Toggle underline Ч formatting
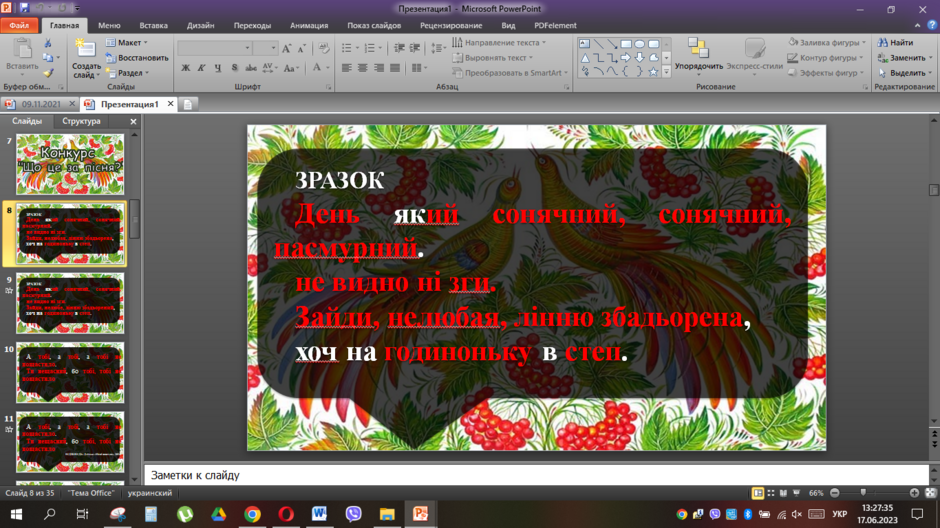This screenshot has width=940, height=528. (x=218, y=68)
